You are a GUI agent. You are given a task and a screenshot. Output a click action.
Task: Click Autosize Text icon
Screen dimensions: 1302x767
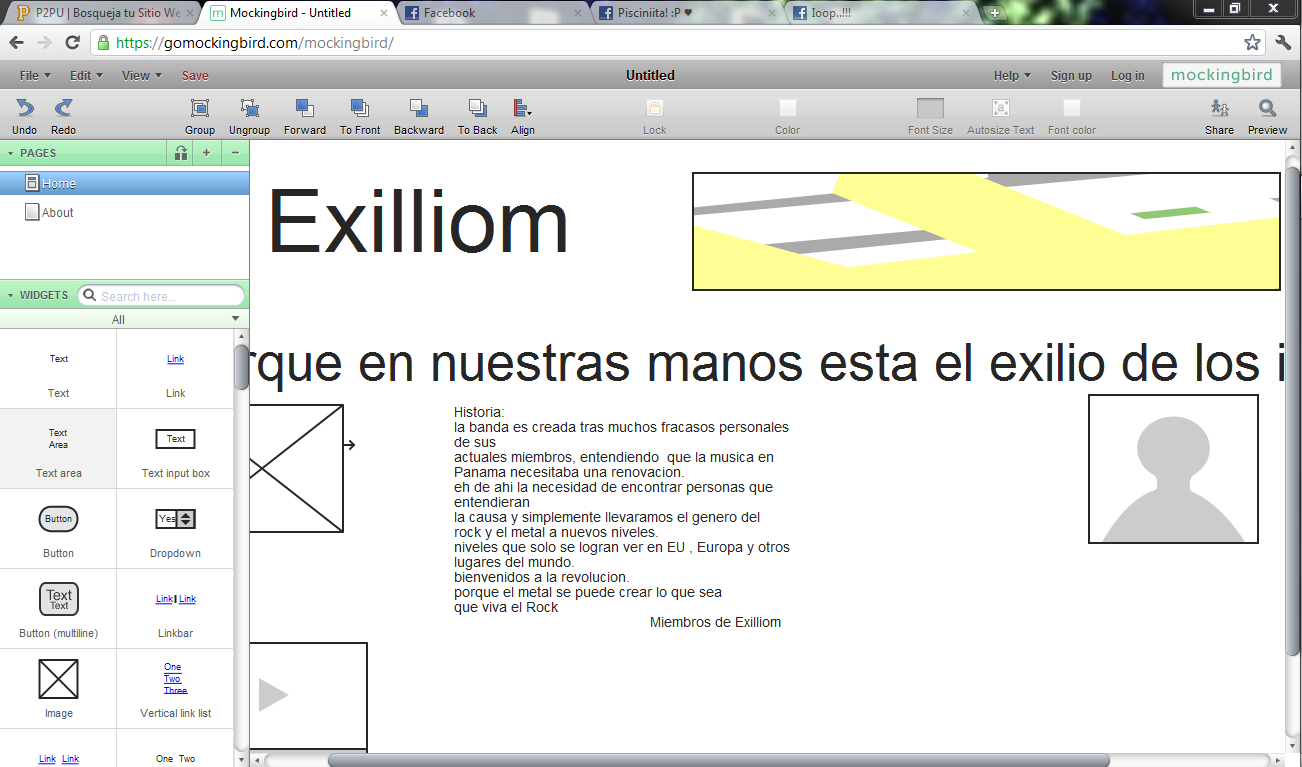click(1001, 108)
